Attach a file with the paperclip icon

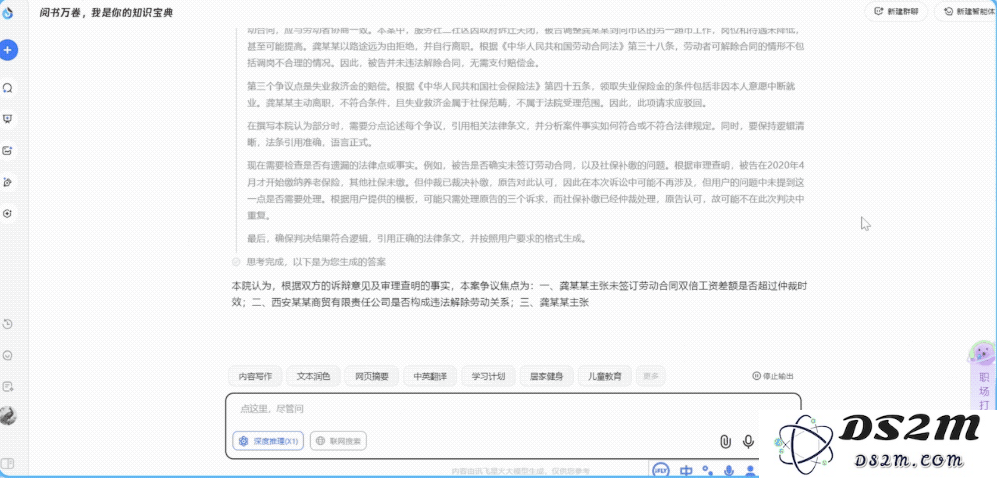coord(725,441)
